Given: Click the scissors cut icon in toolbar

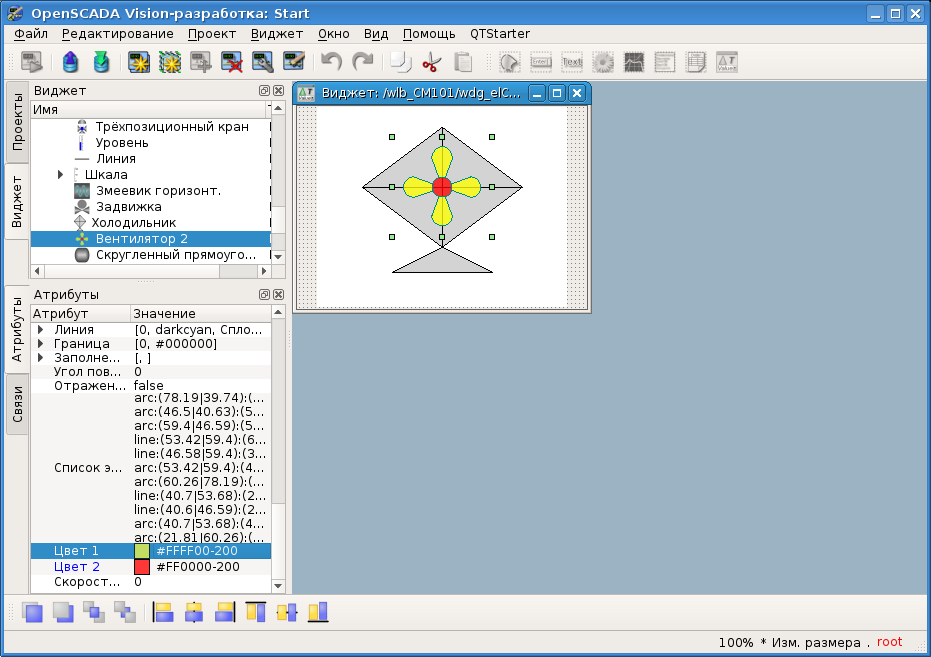Looking at the screenshot, I should 432,63.
